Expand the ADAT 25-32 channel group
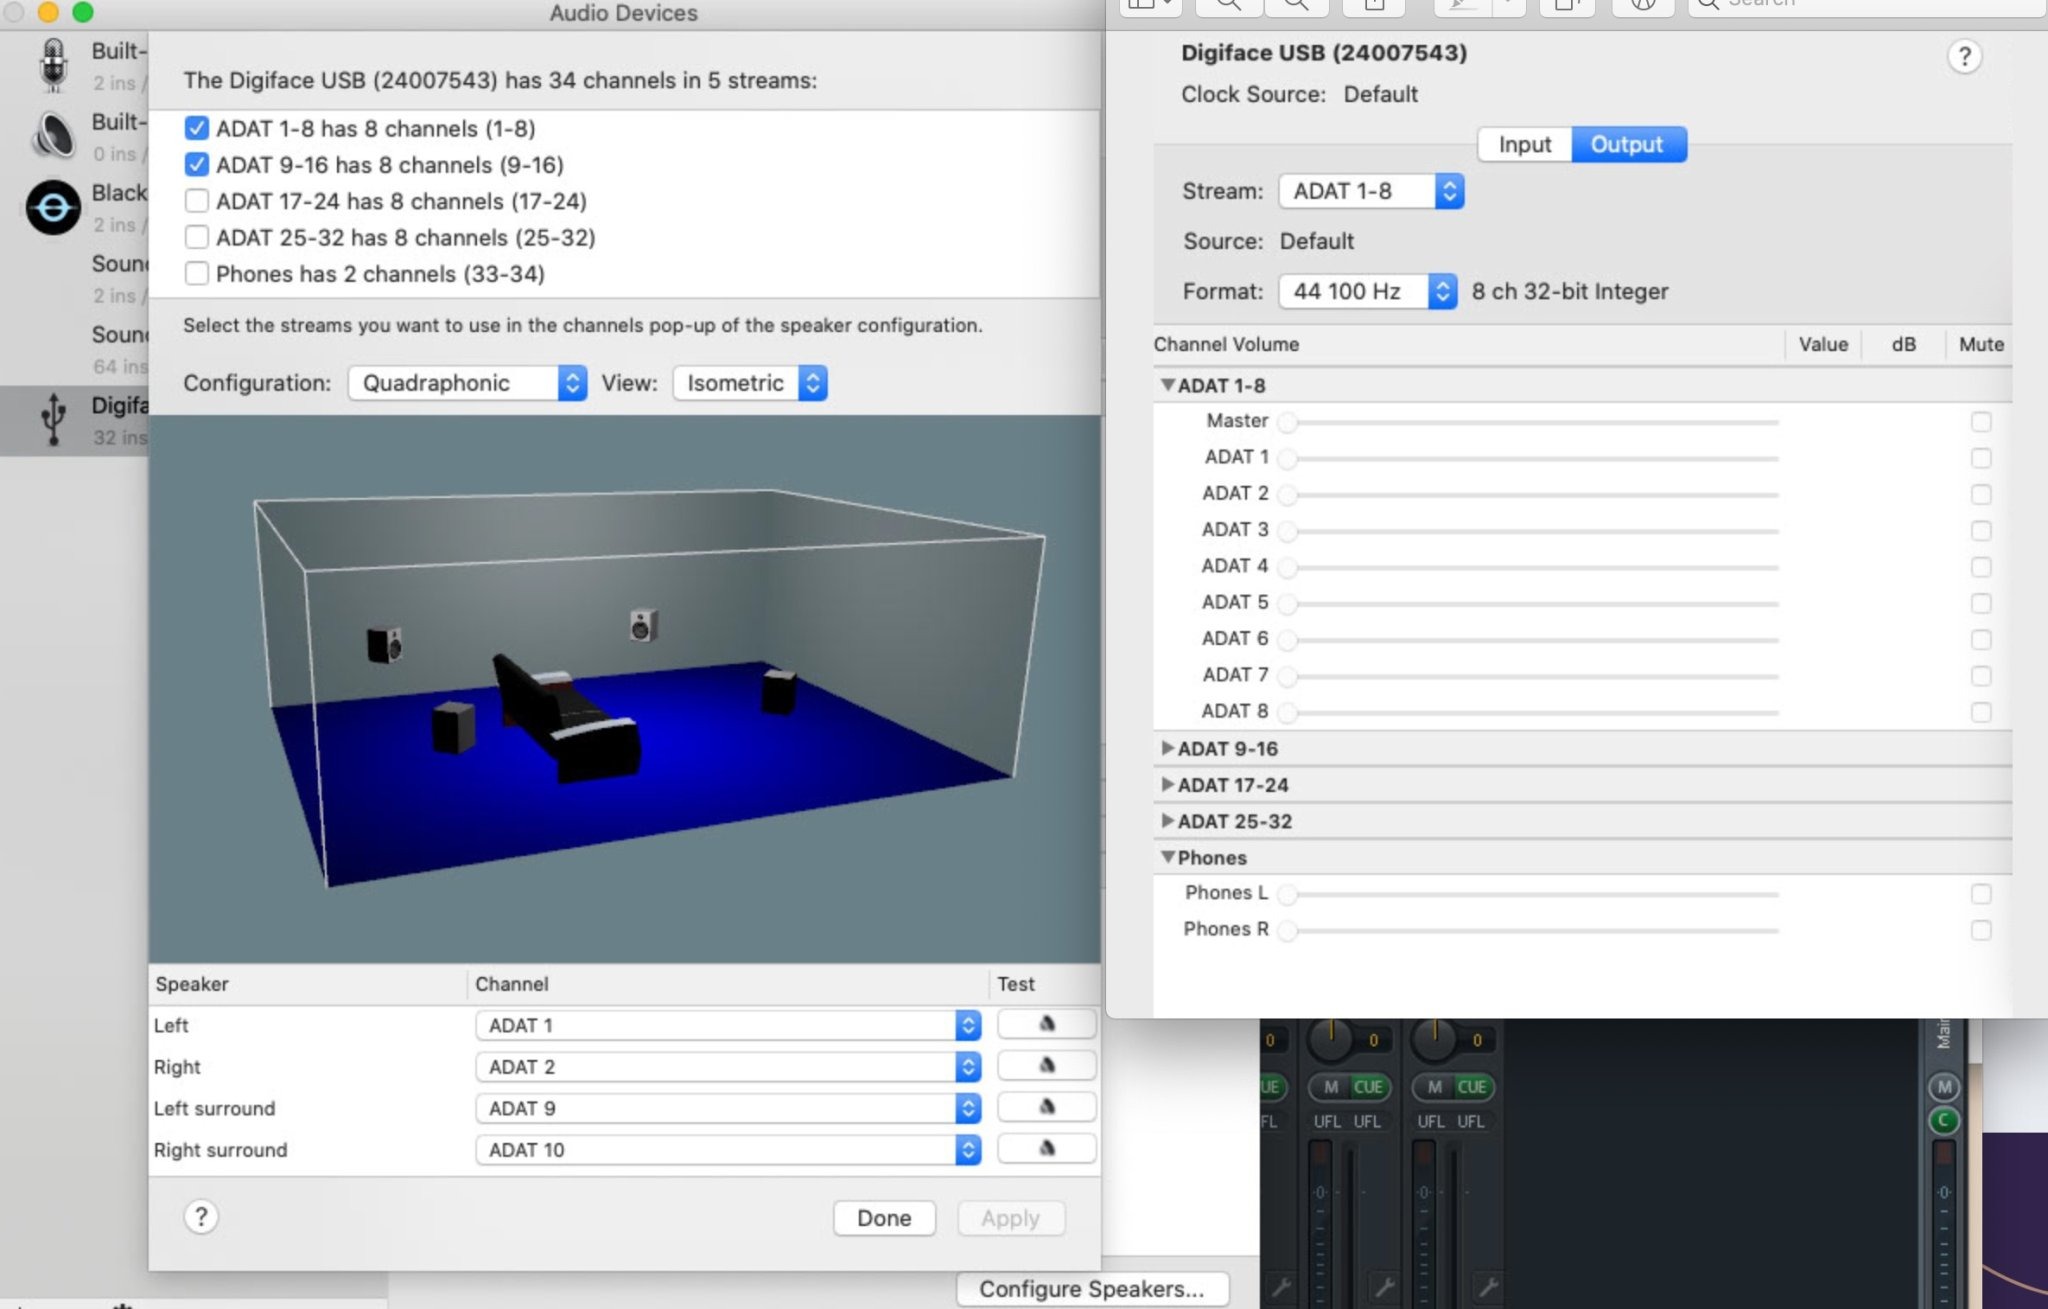Image resolution: width=2048 pixels, height=1309 pixels. point(1167,821)
